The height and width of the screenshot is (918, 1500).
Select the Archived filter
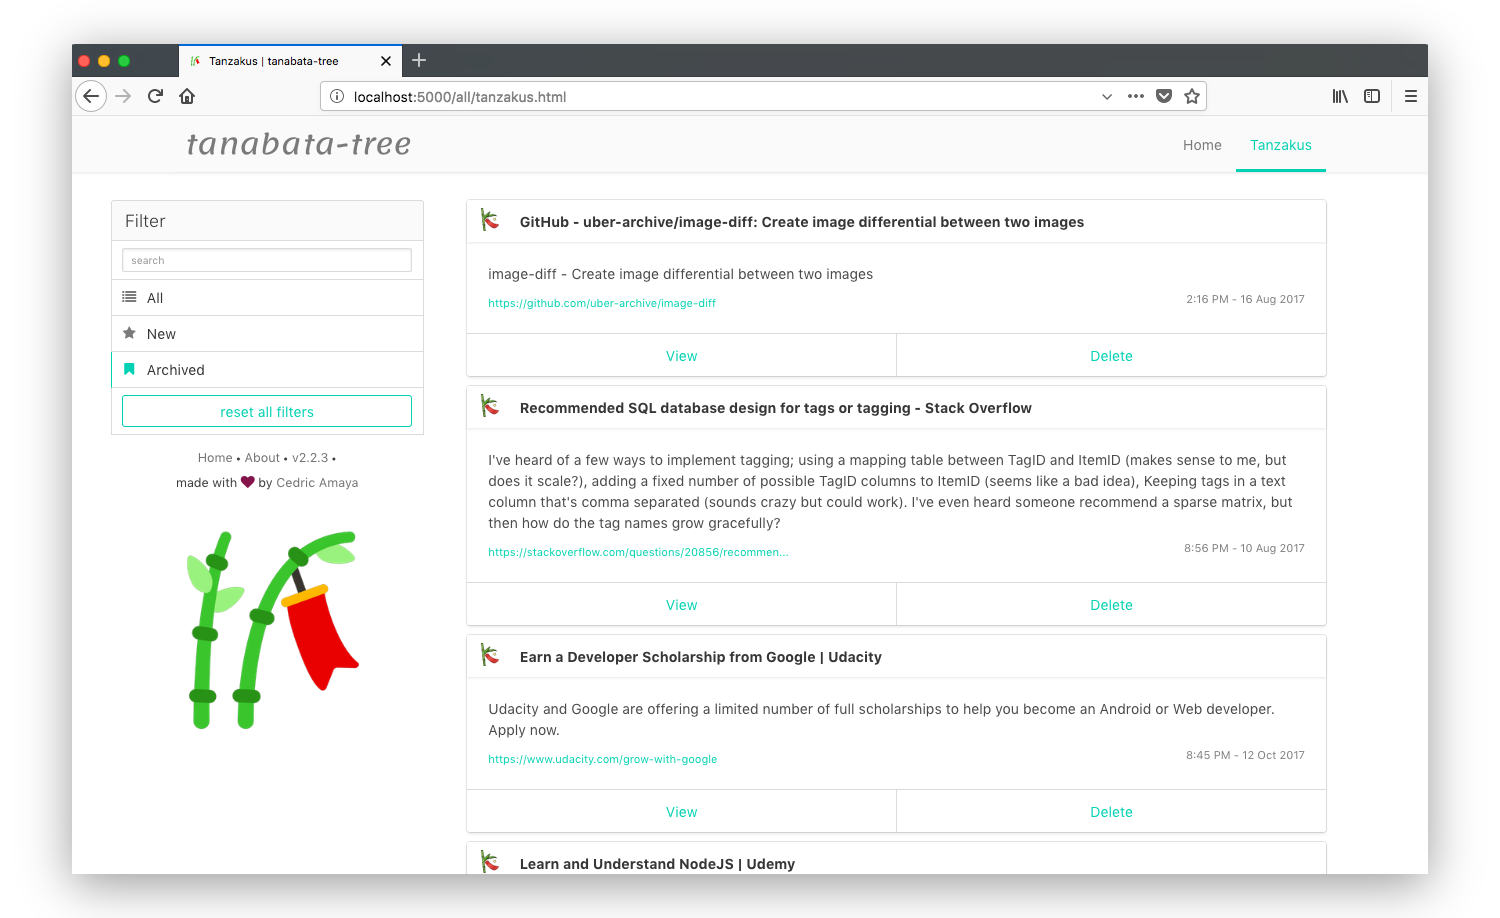click(x=267, y=370)
